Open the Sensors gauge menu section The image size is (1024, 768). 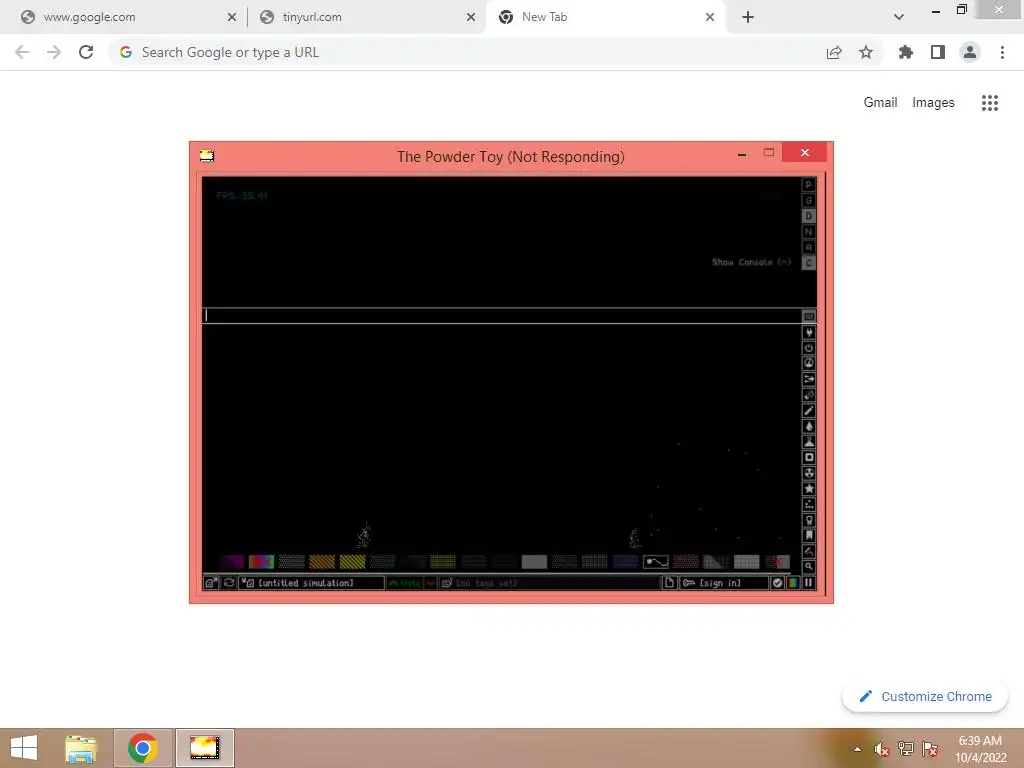point(808,364)
